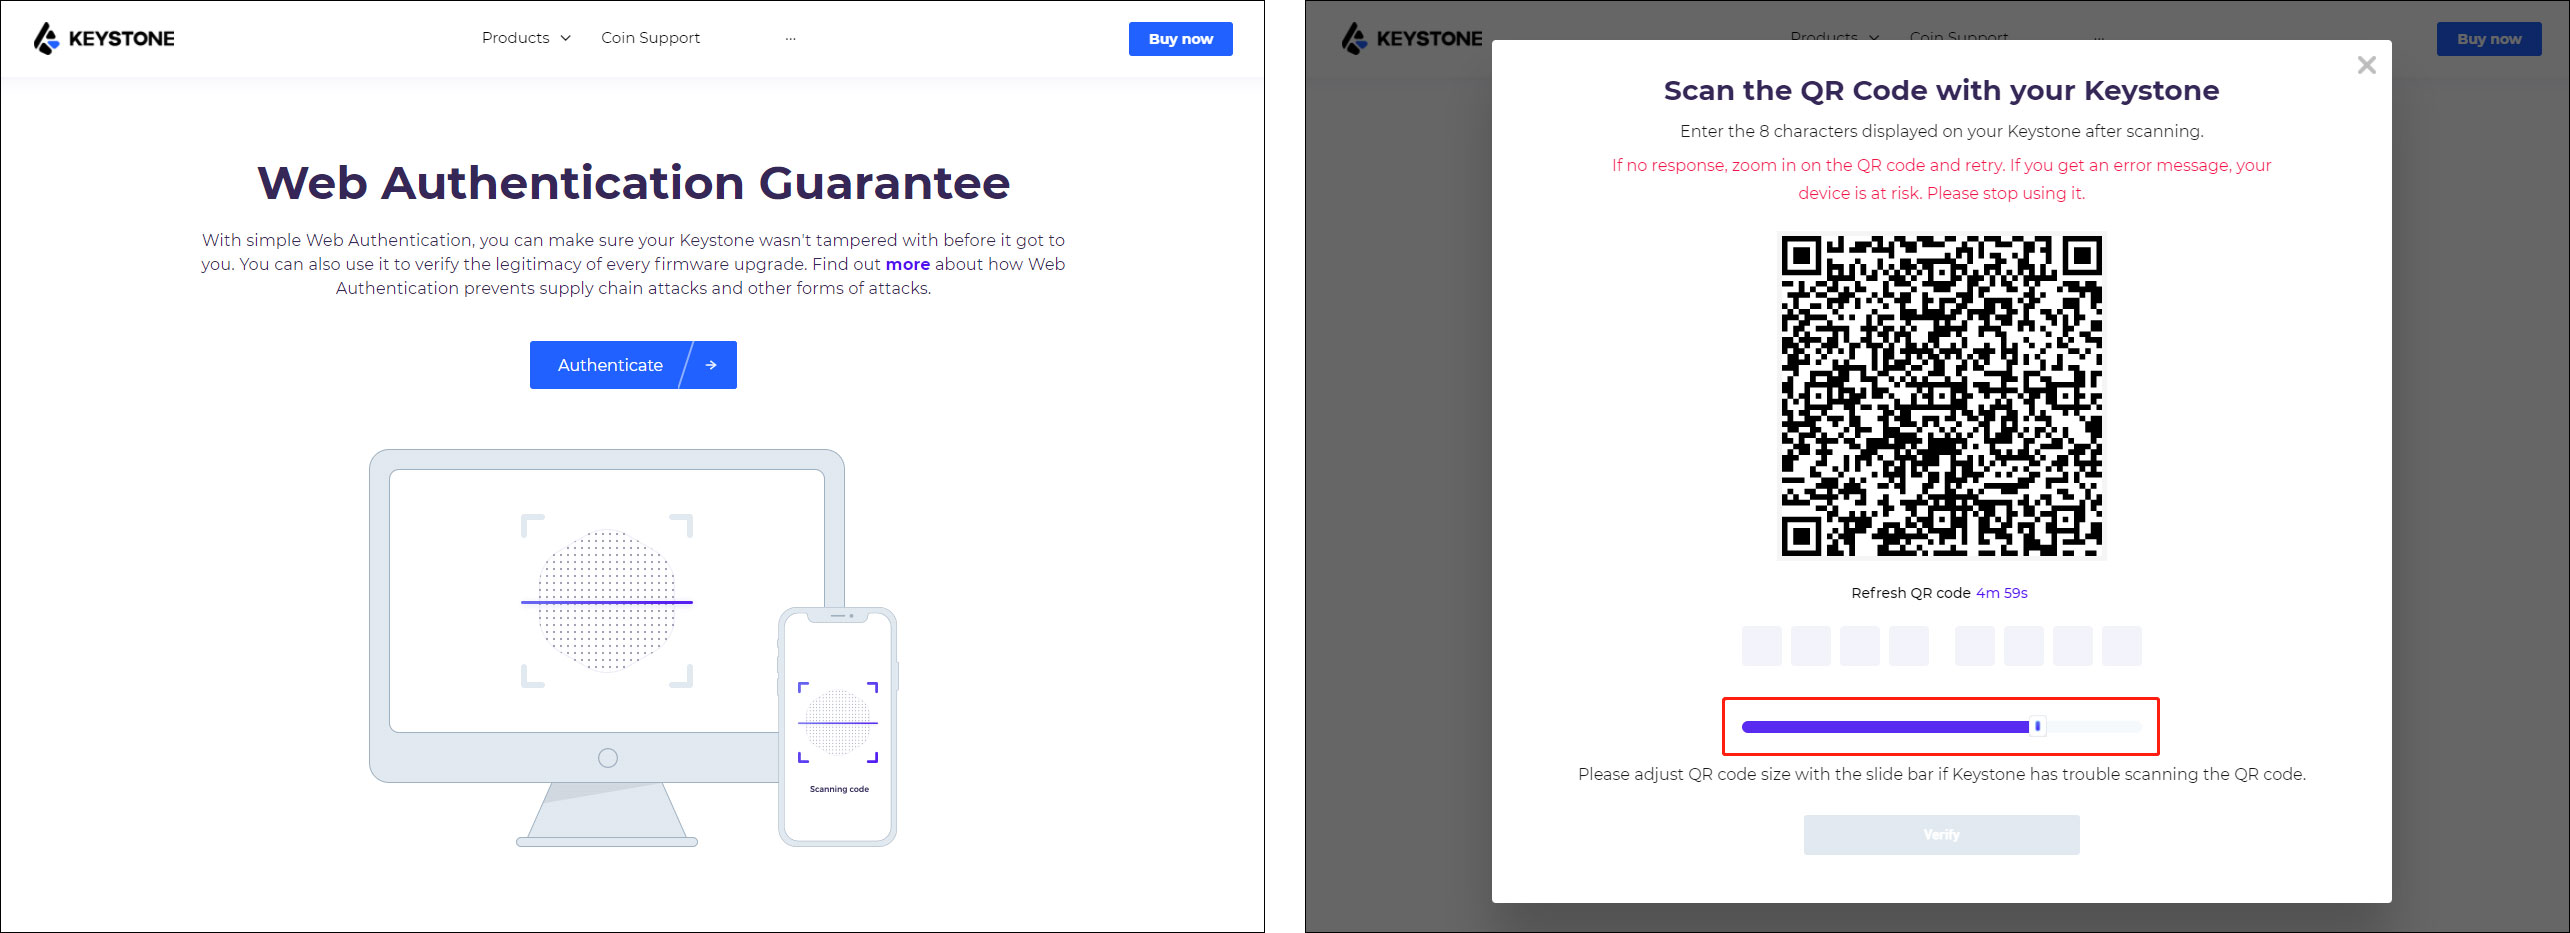Click the arrow icon on Authenticate button
The height and width of the screenshot is (933, 2570).
[x=710, y=365]
